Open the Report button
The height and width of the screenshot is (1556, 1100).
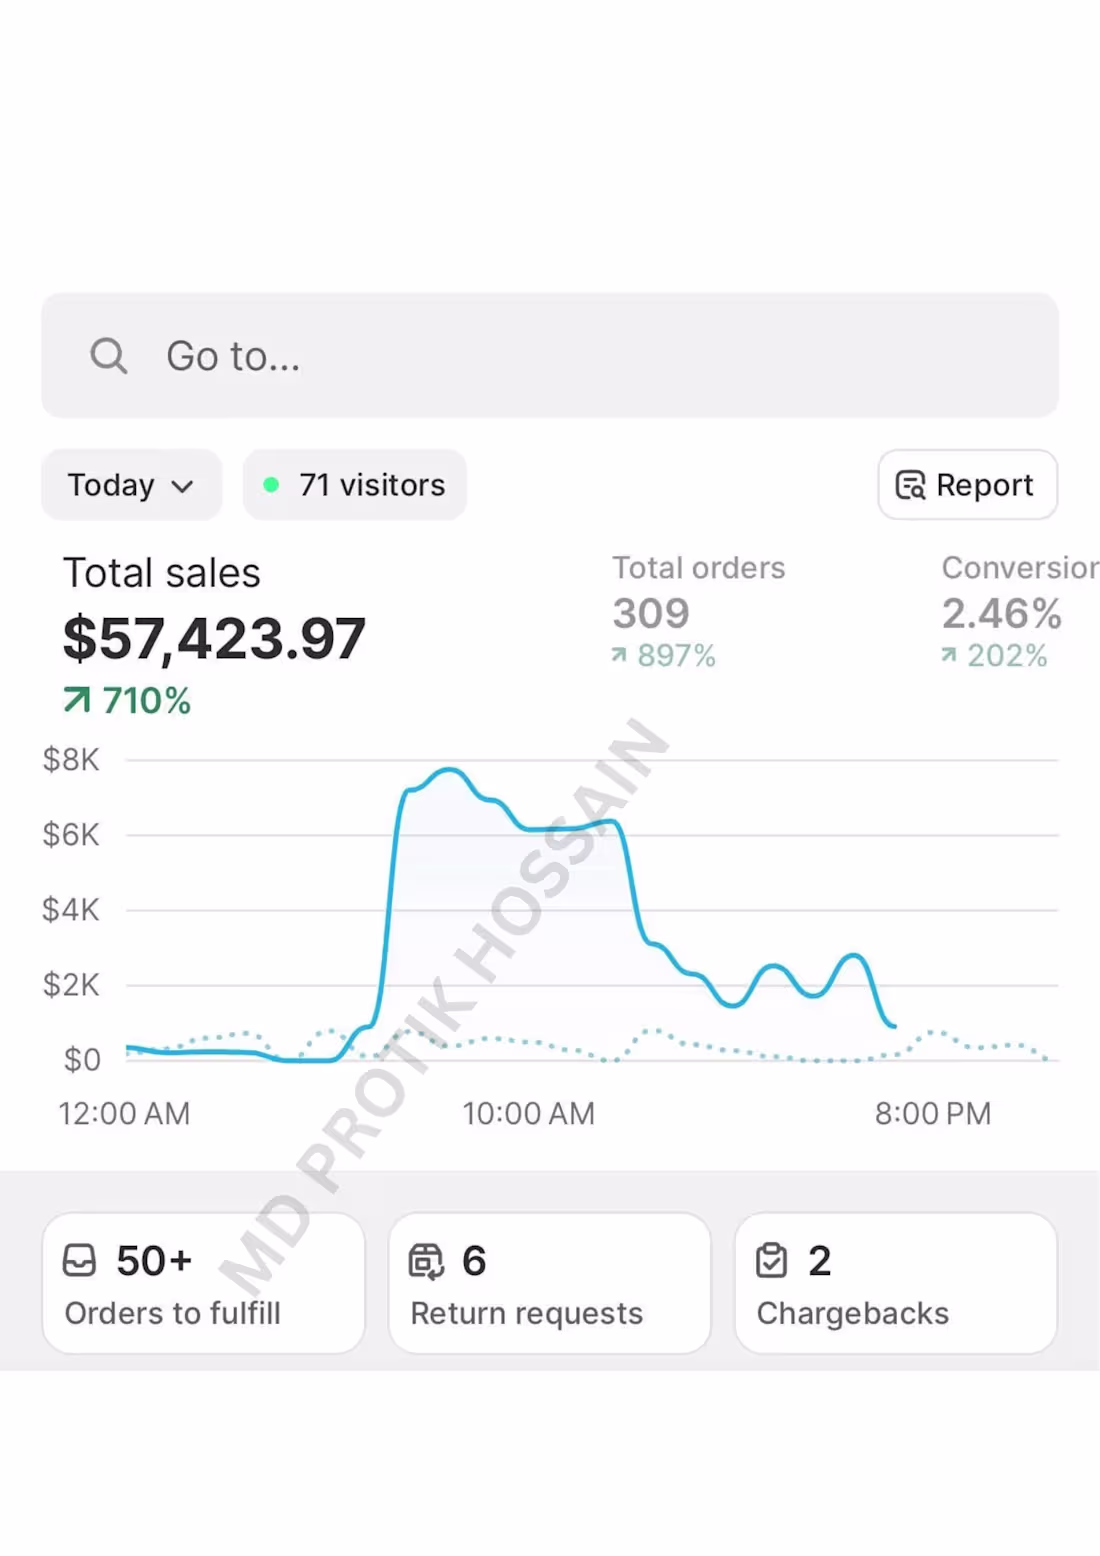point(967,485)
